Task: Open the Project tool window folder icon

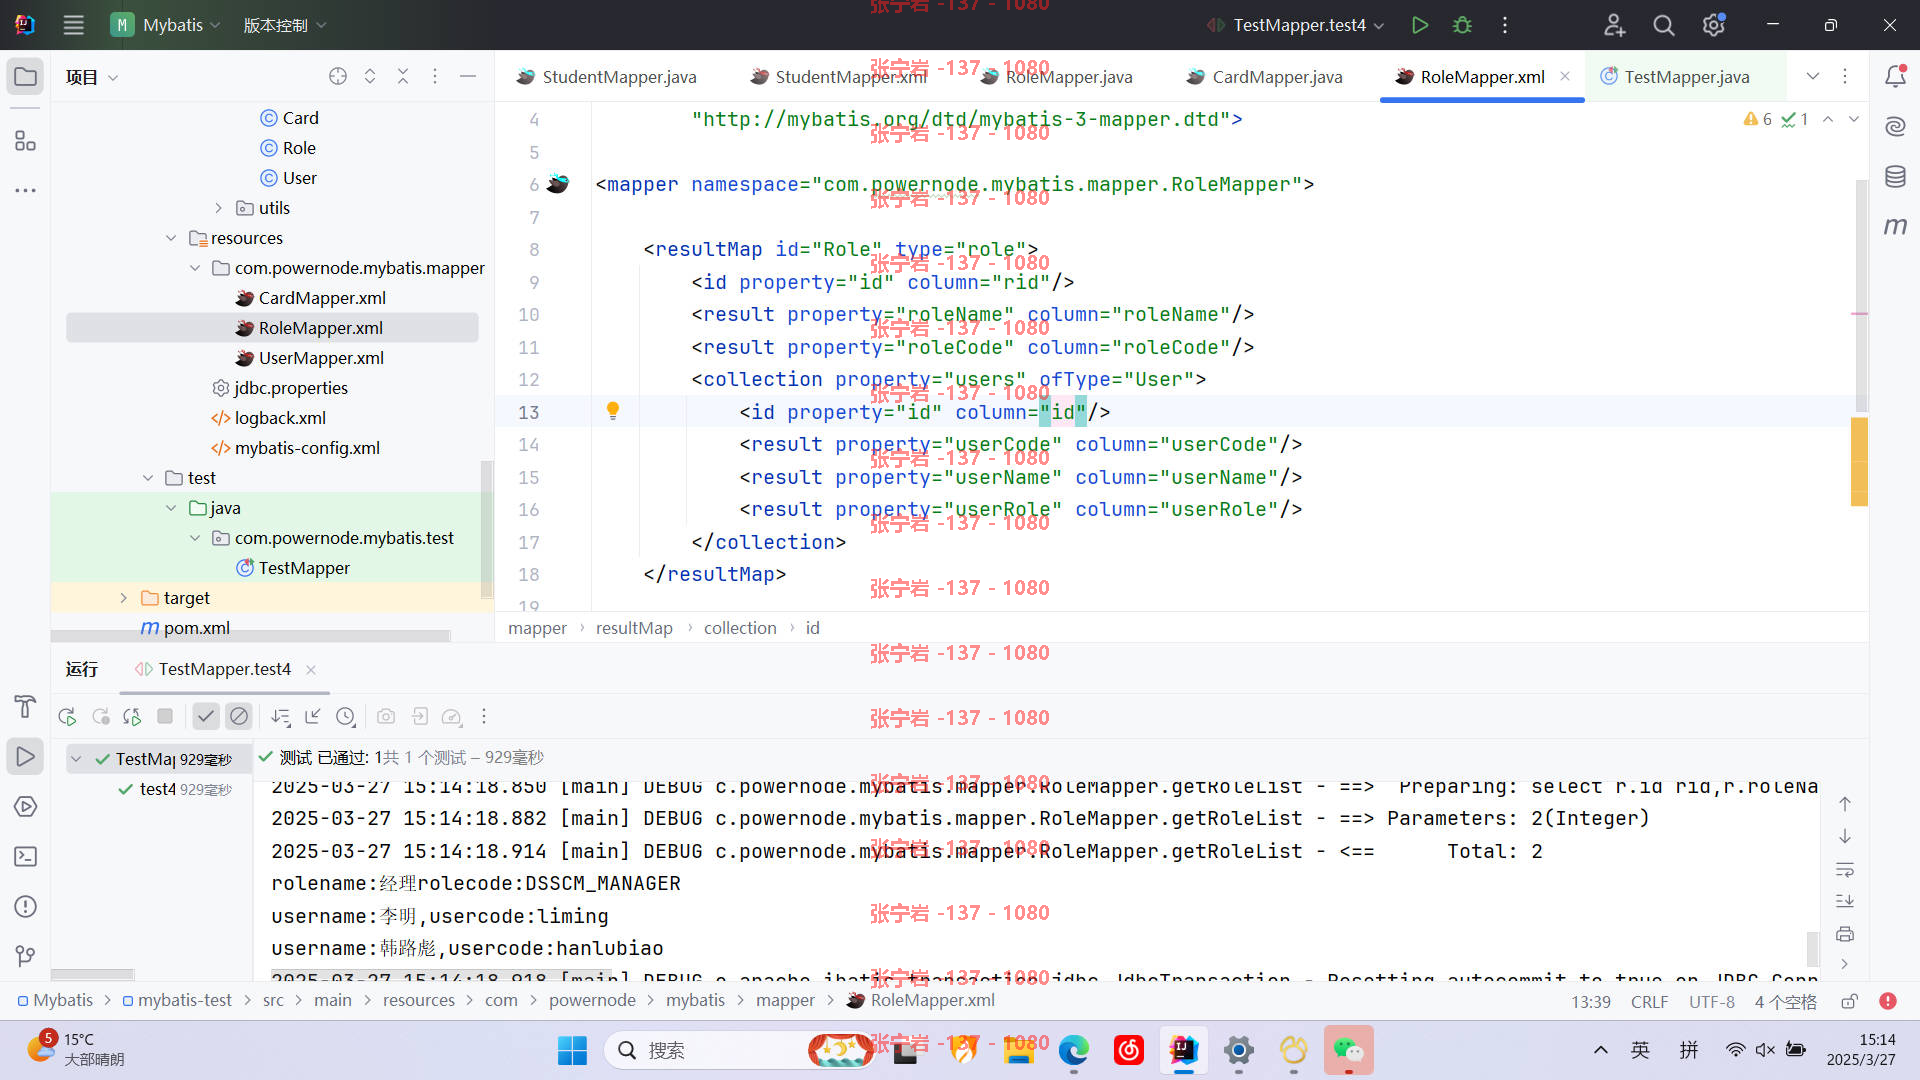Action: (x=26, y=77)
